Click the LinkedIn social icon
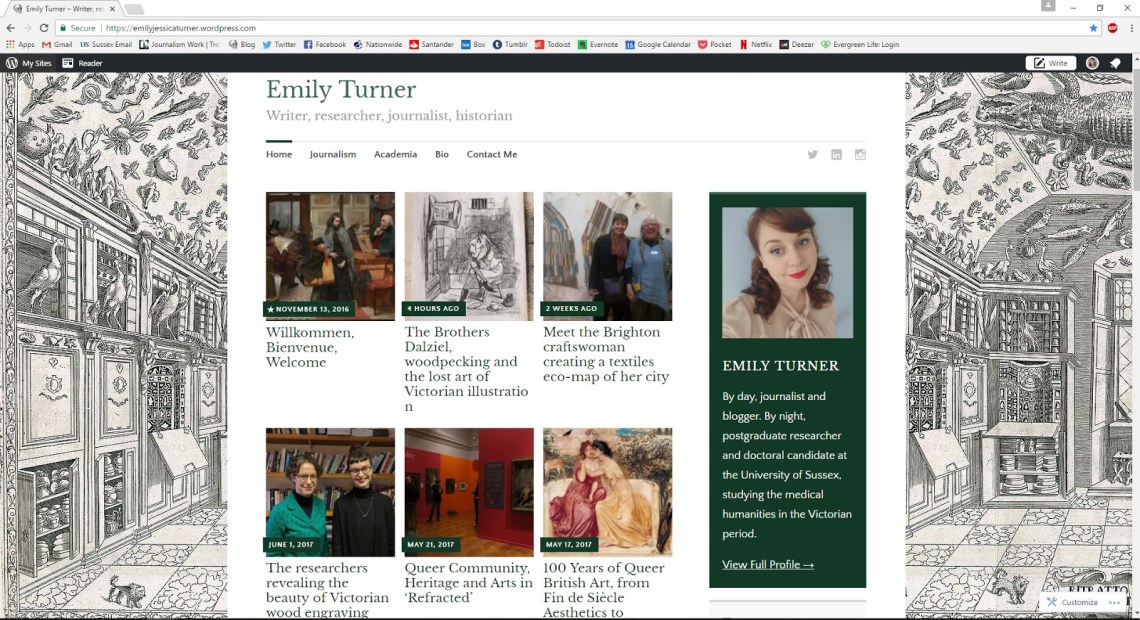This screenshot has height=620, width=1140. click(x=836, y=155)
